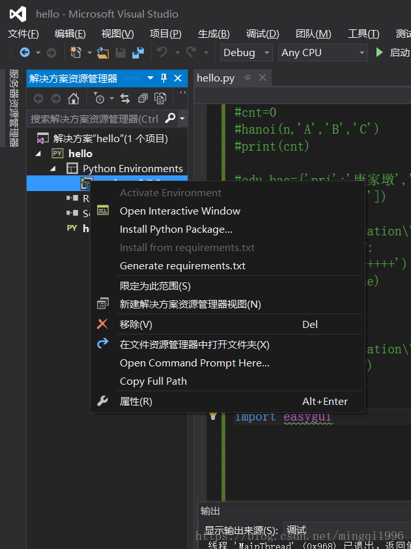Click the Open File folder toolbar icon
The image size is (411, 549).
[103, 53]
